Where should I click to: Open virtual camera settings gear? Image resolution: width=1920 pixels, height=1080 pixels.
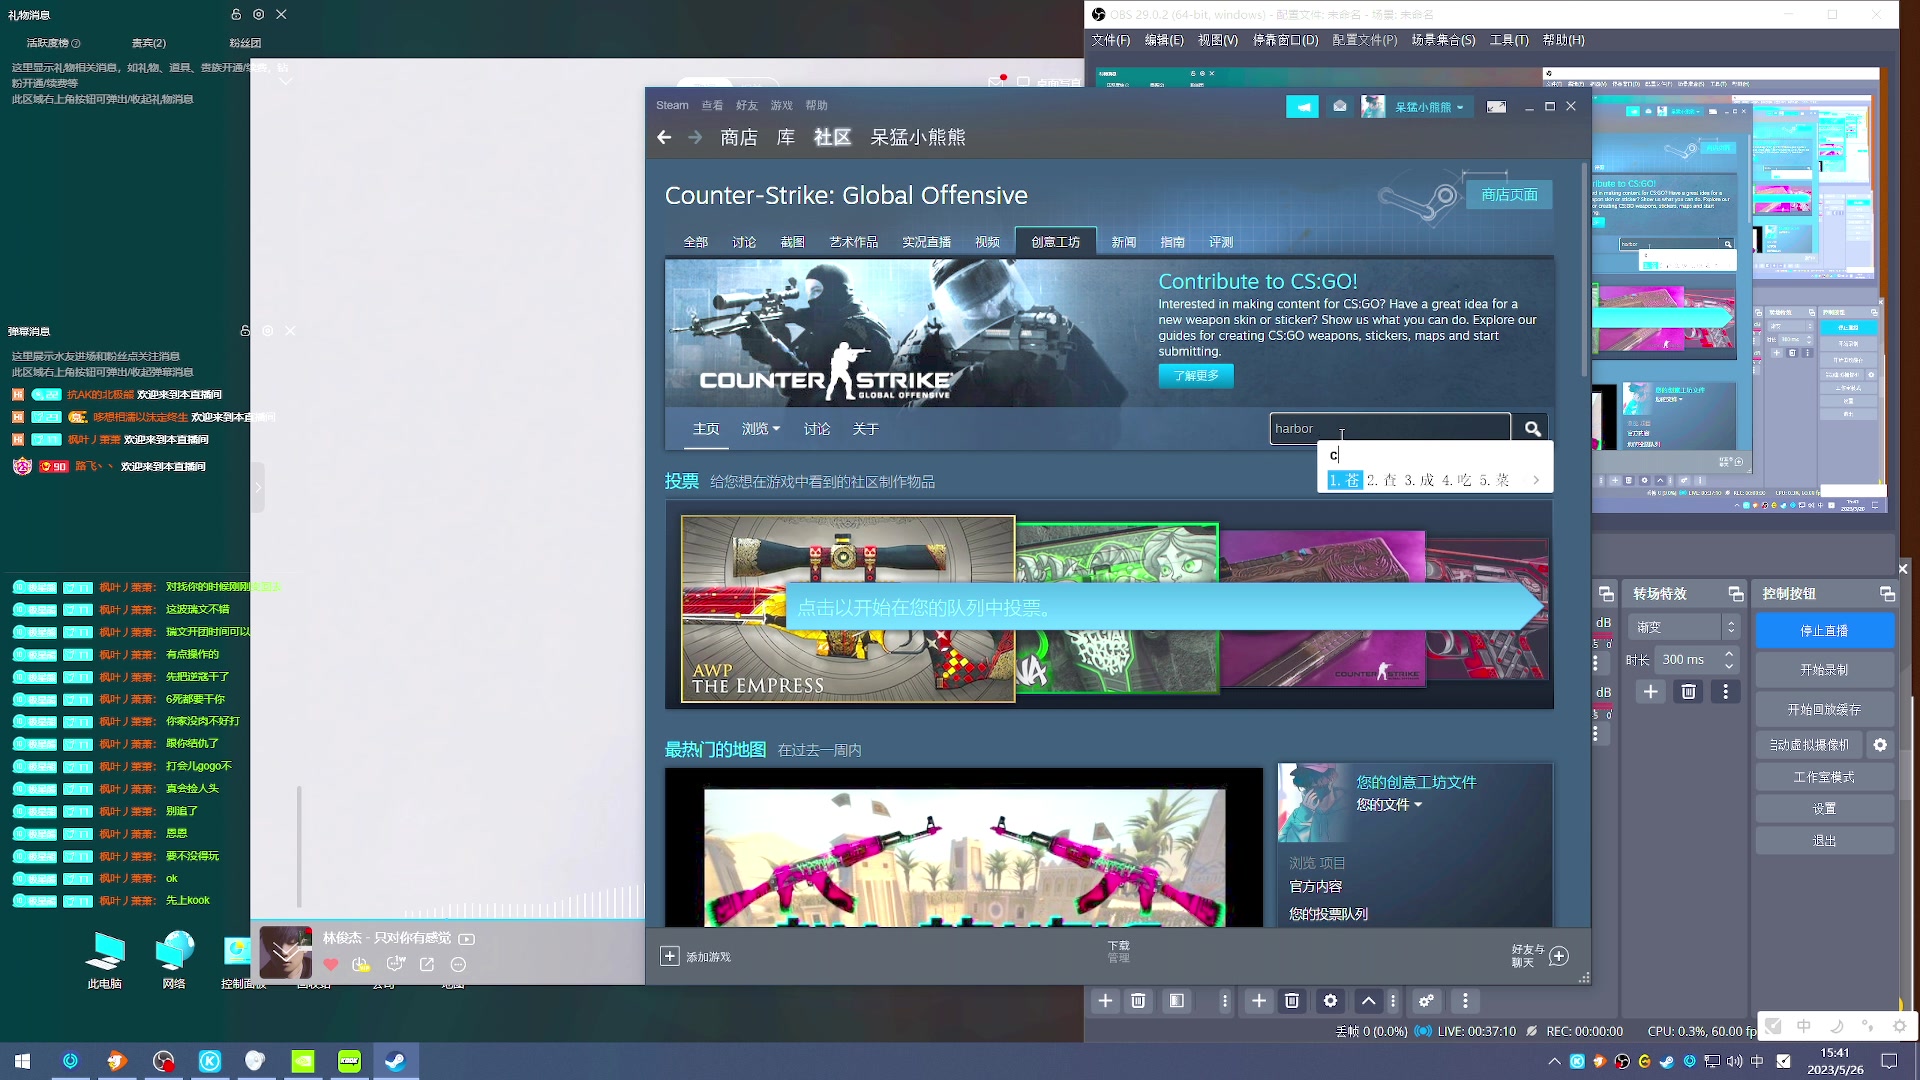(1880, 744)
